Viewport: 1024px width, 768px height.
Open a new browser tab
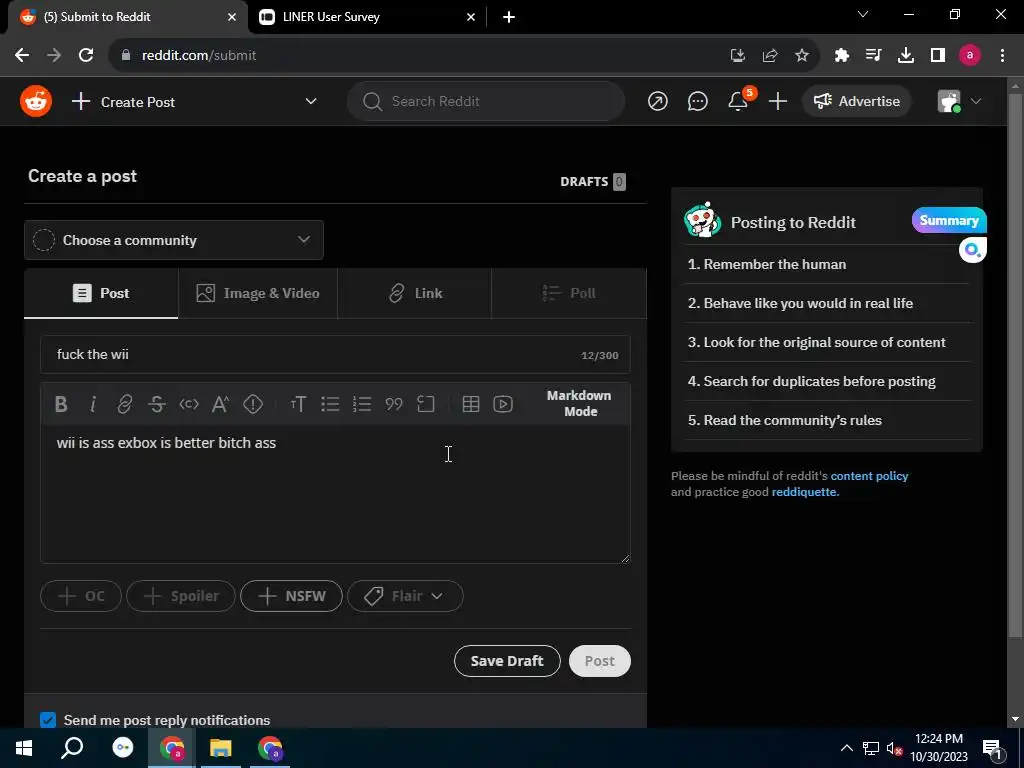[x=509, y=17]
